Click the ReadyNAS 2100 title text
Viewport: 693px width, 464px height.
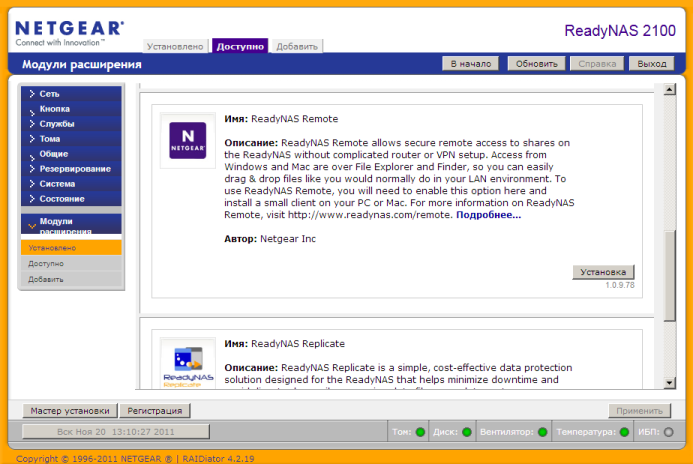620,30
